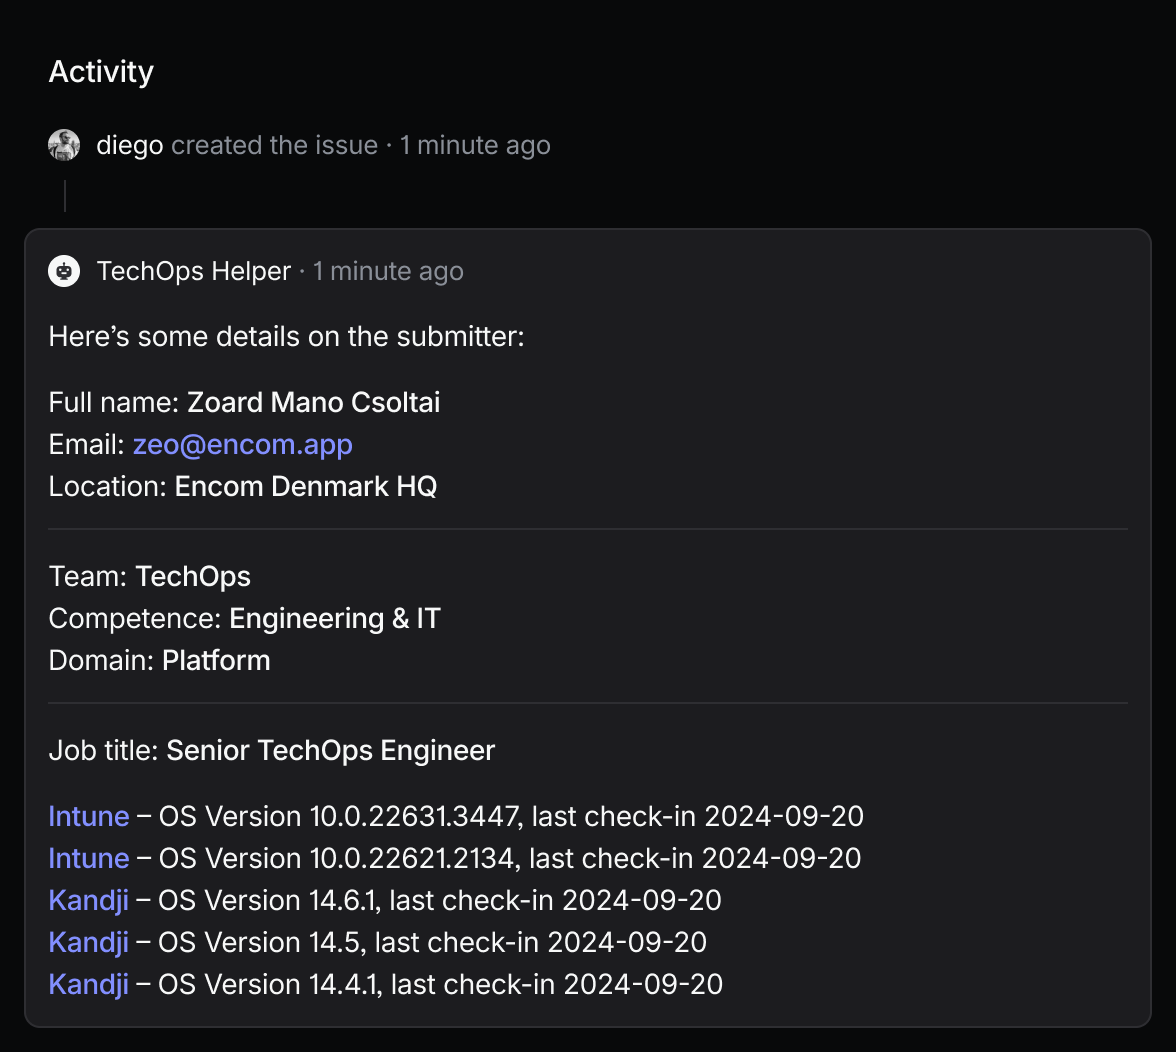Open the Kandji device running OS 14.4.1

point(88,984)
